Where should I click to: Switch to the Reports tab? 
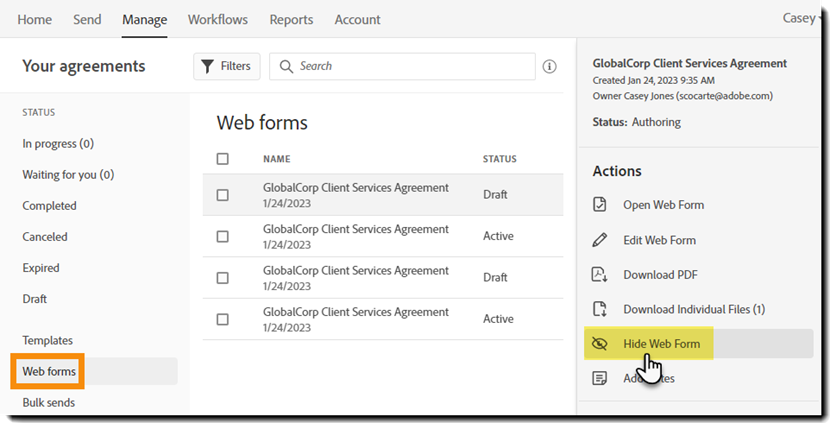[291, 20]
